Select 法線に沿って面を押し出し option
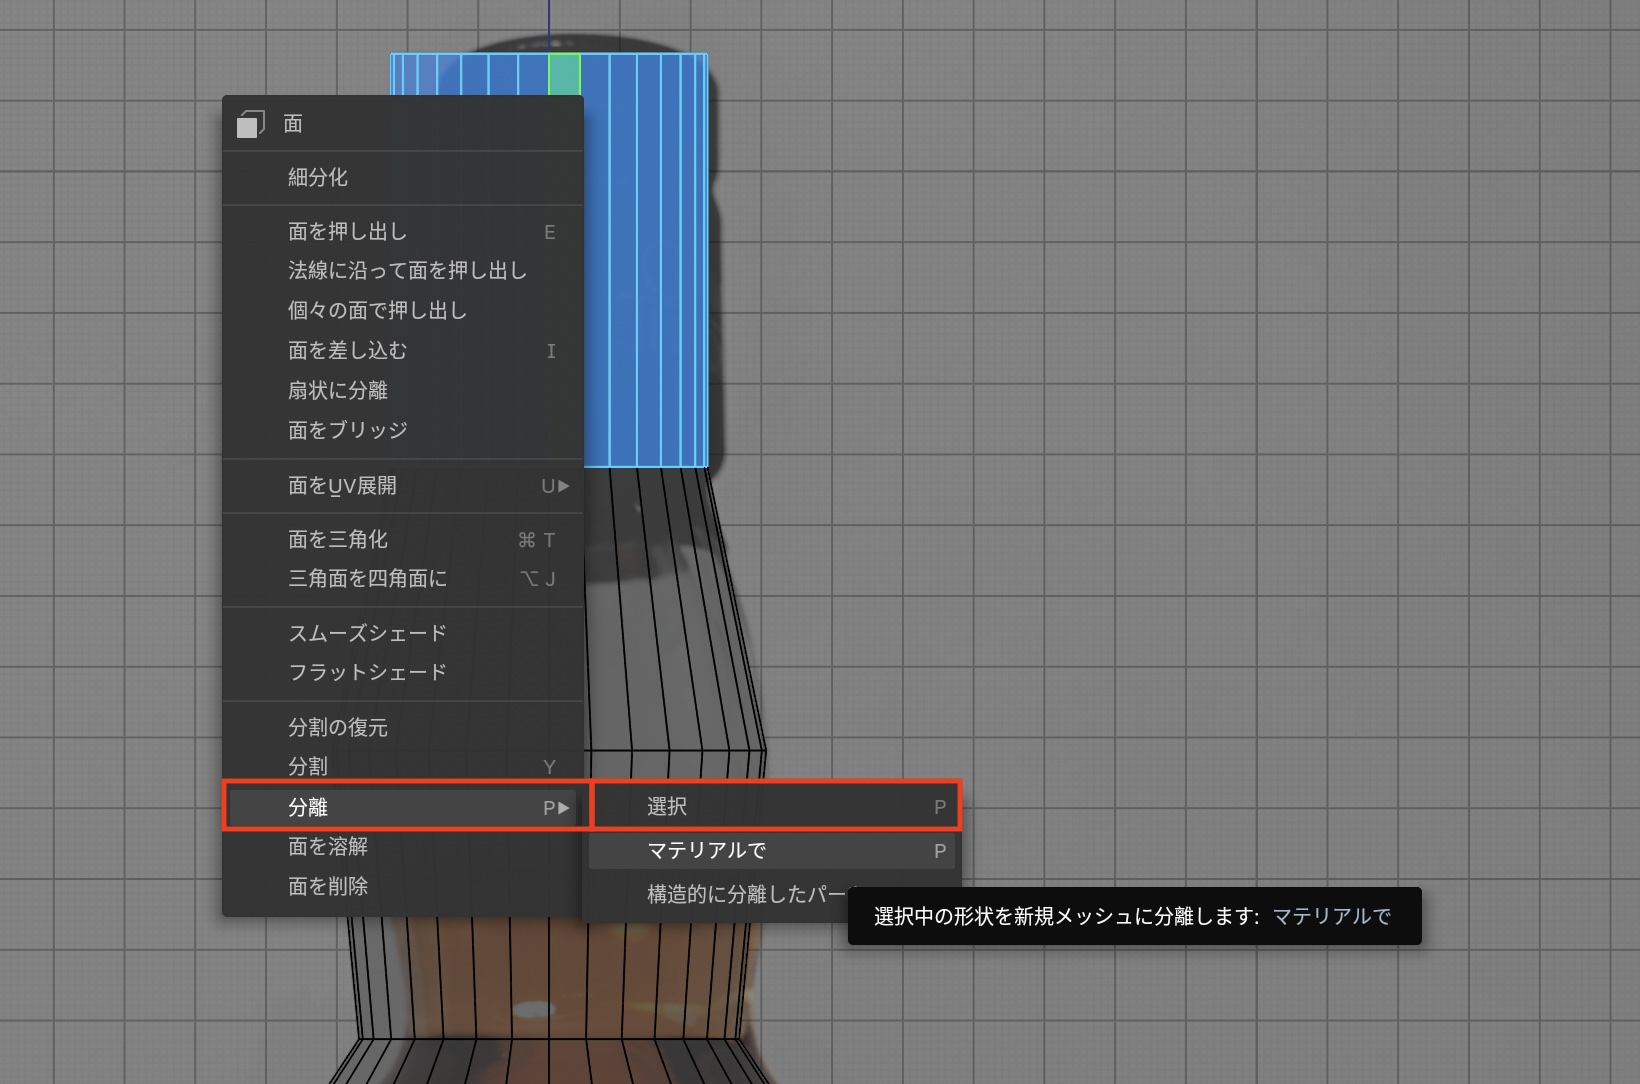1640x1084 pixels. pyautogui.click(x=406, y=271)
